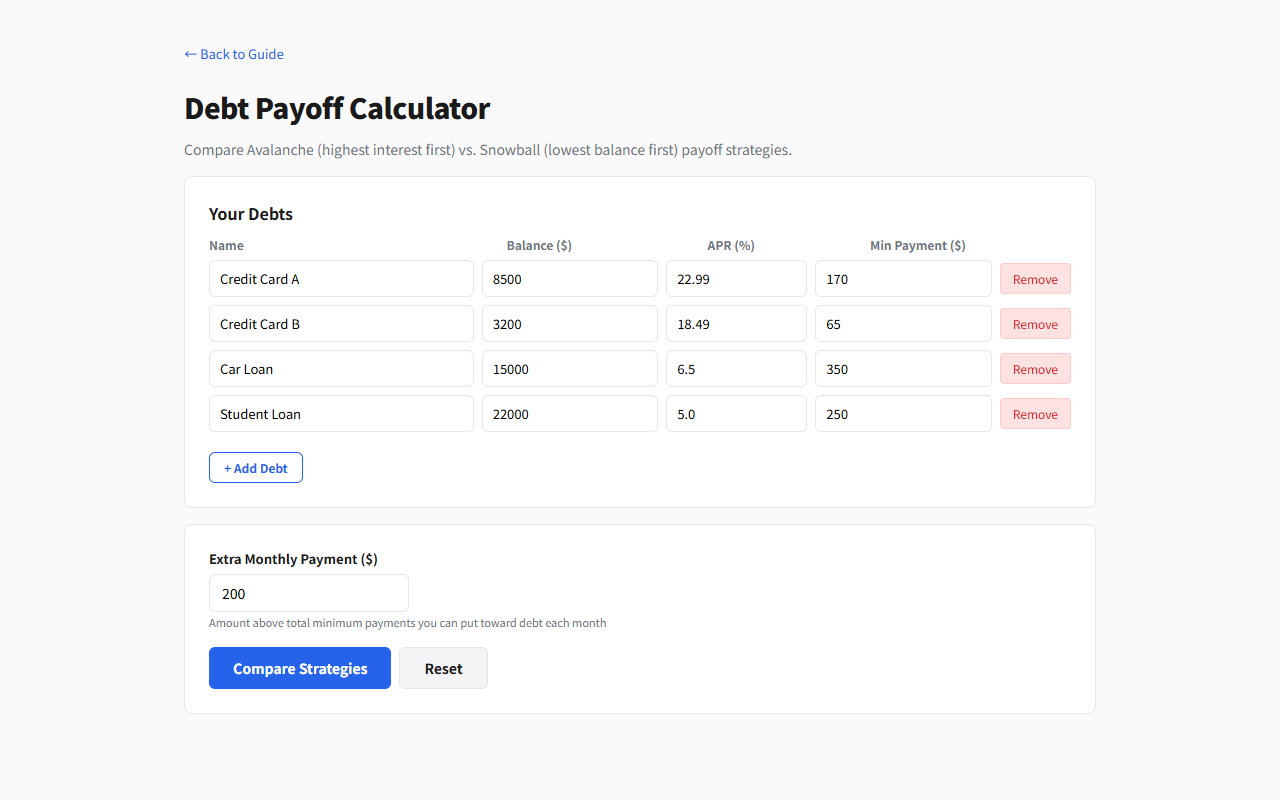
Task: Select the Credit Card A balance field
Action: 569,279
